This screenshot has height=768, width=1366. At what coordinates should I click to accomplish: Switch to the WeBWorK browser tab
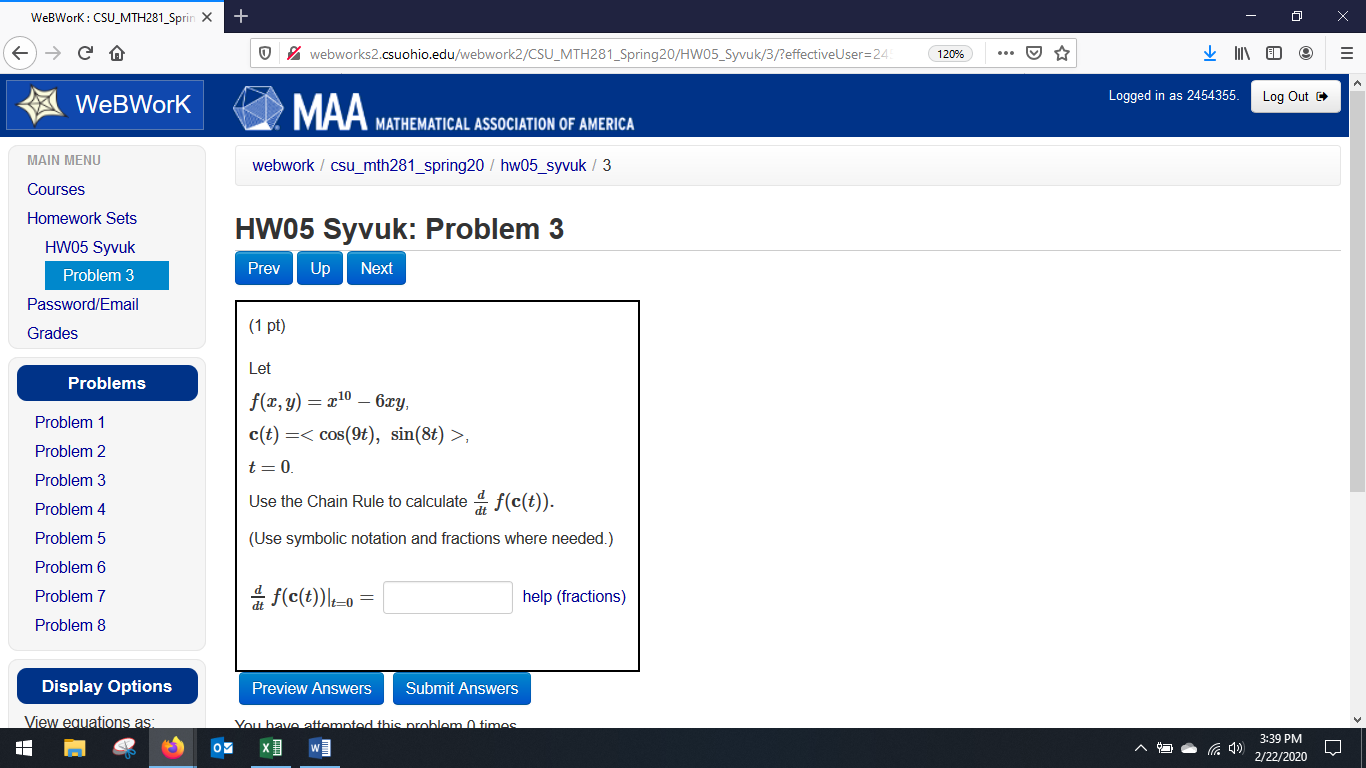[110, 16]
